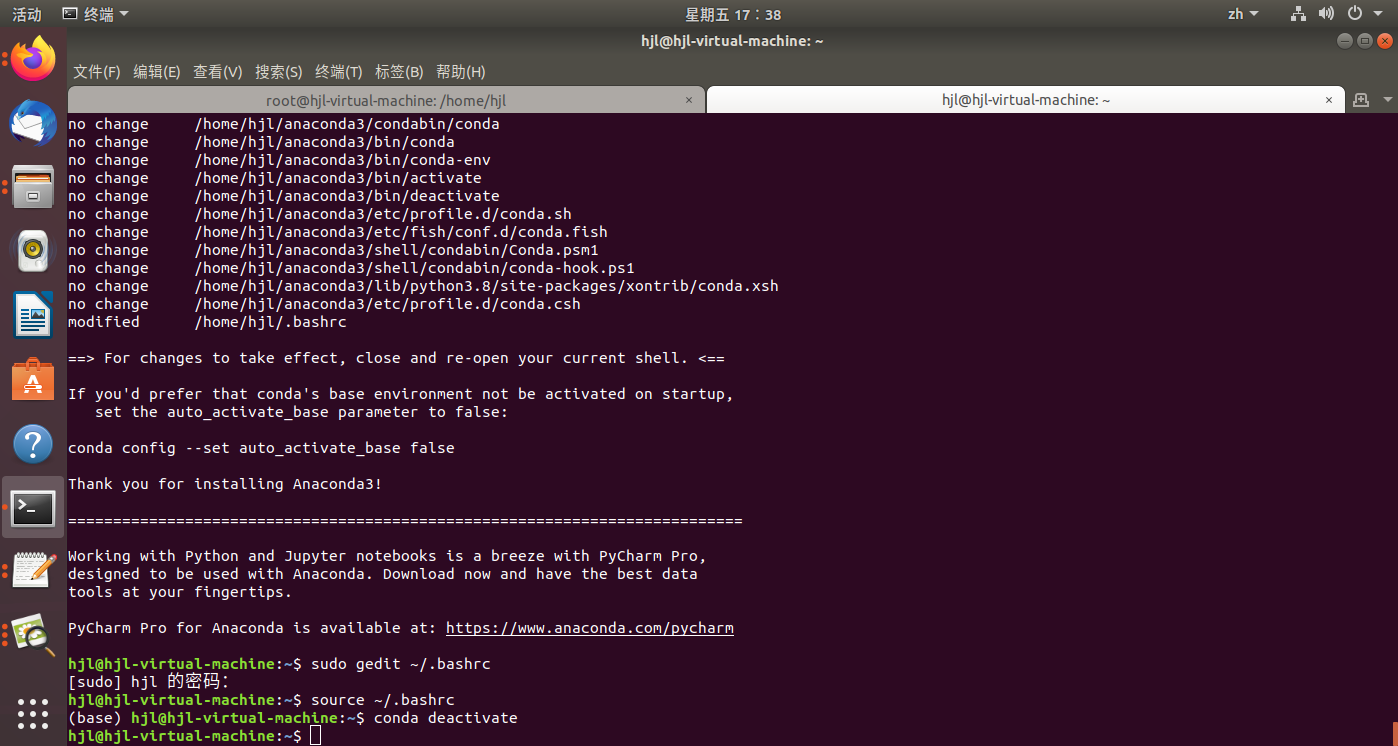
Task: Open the PyCharm Anaconda download link
Action: coord(589,628)
